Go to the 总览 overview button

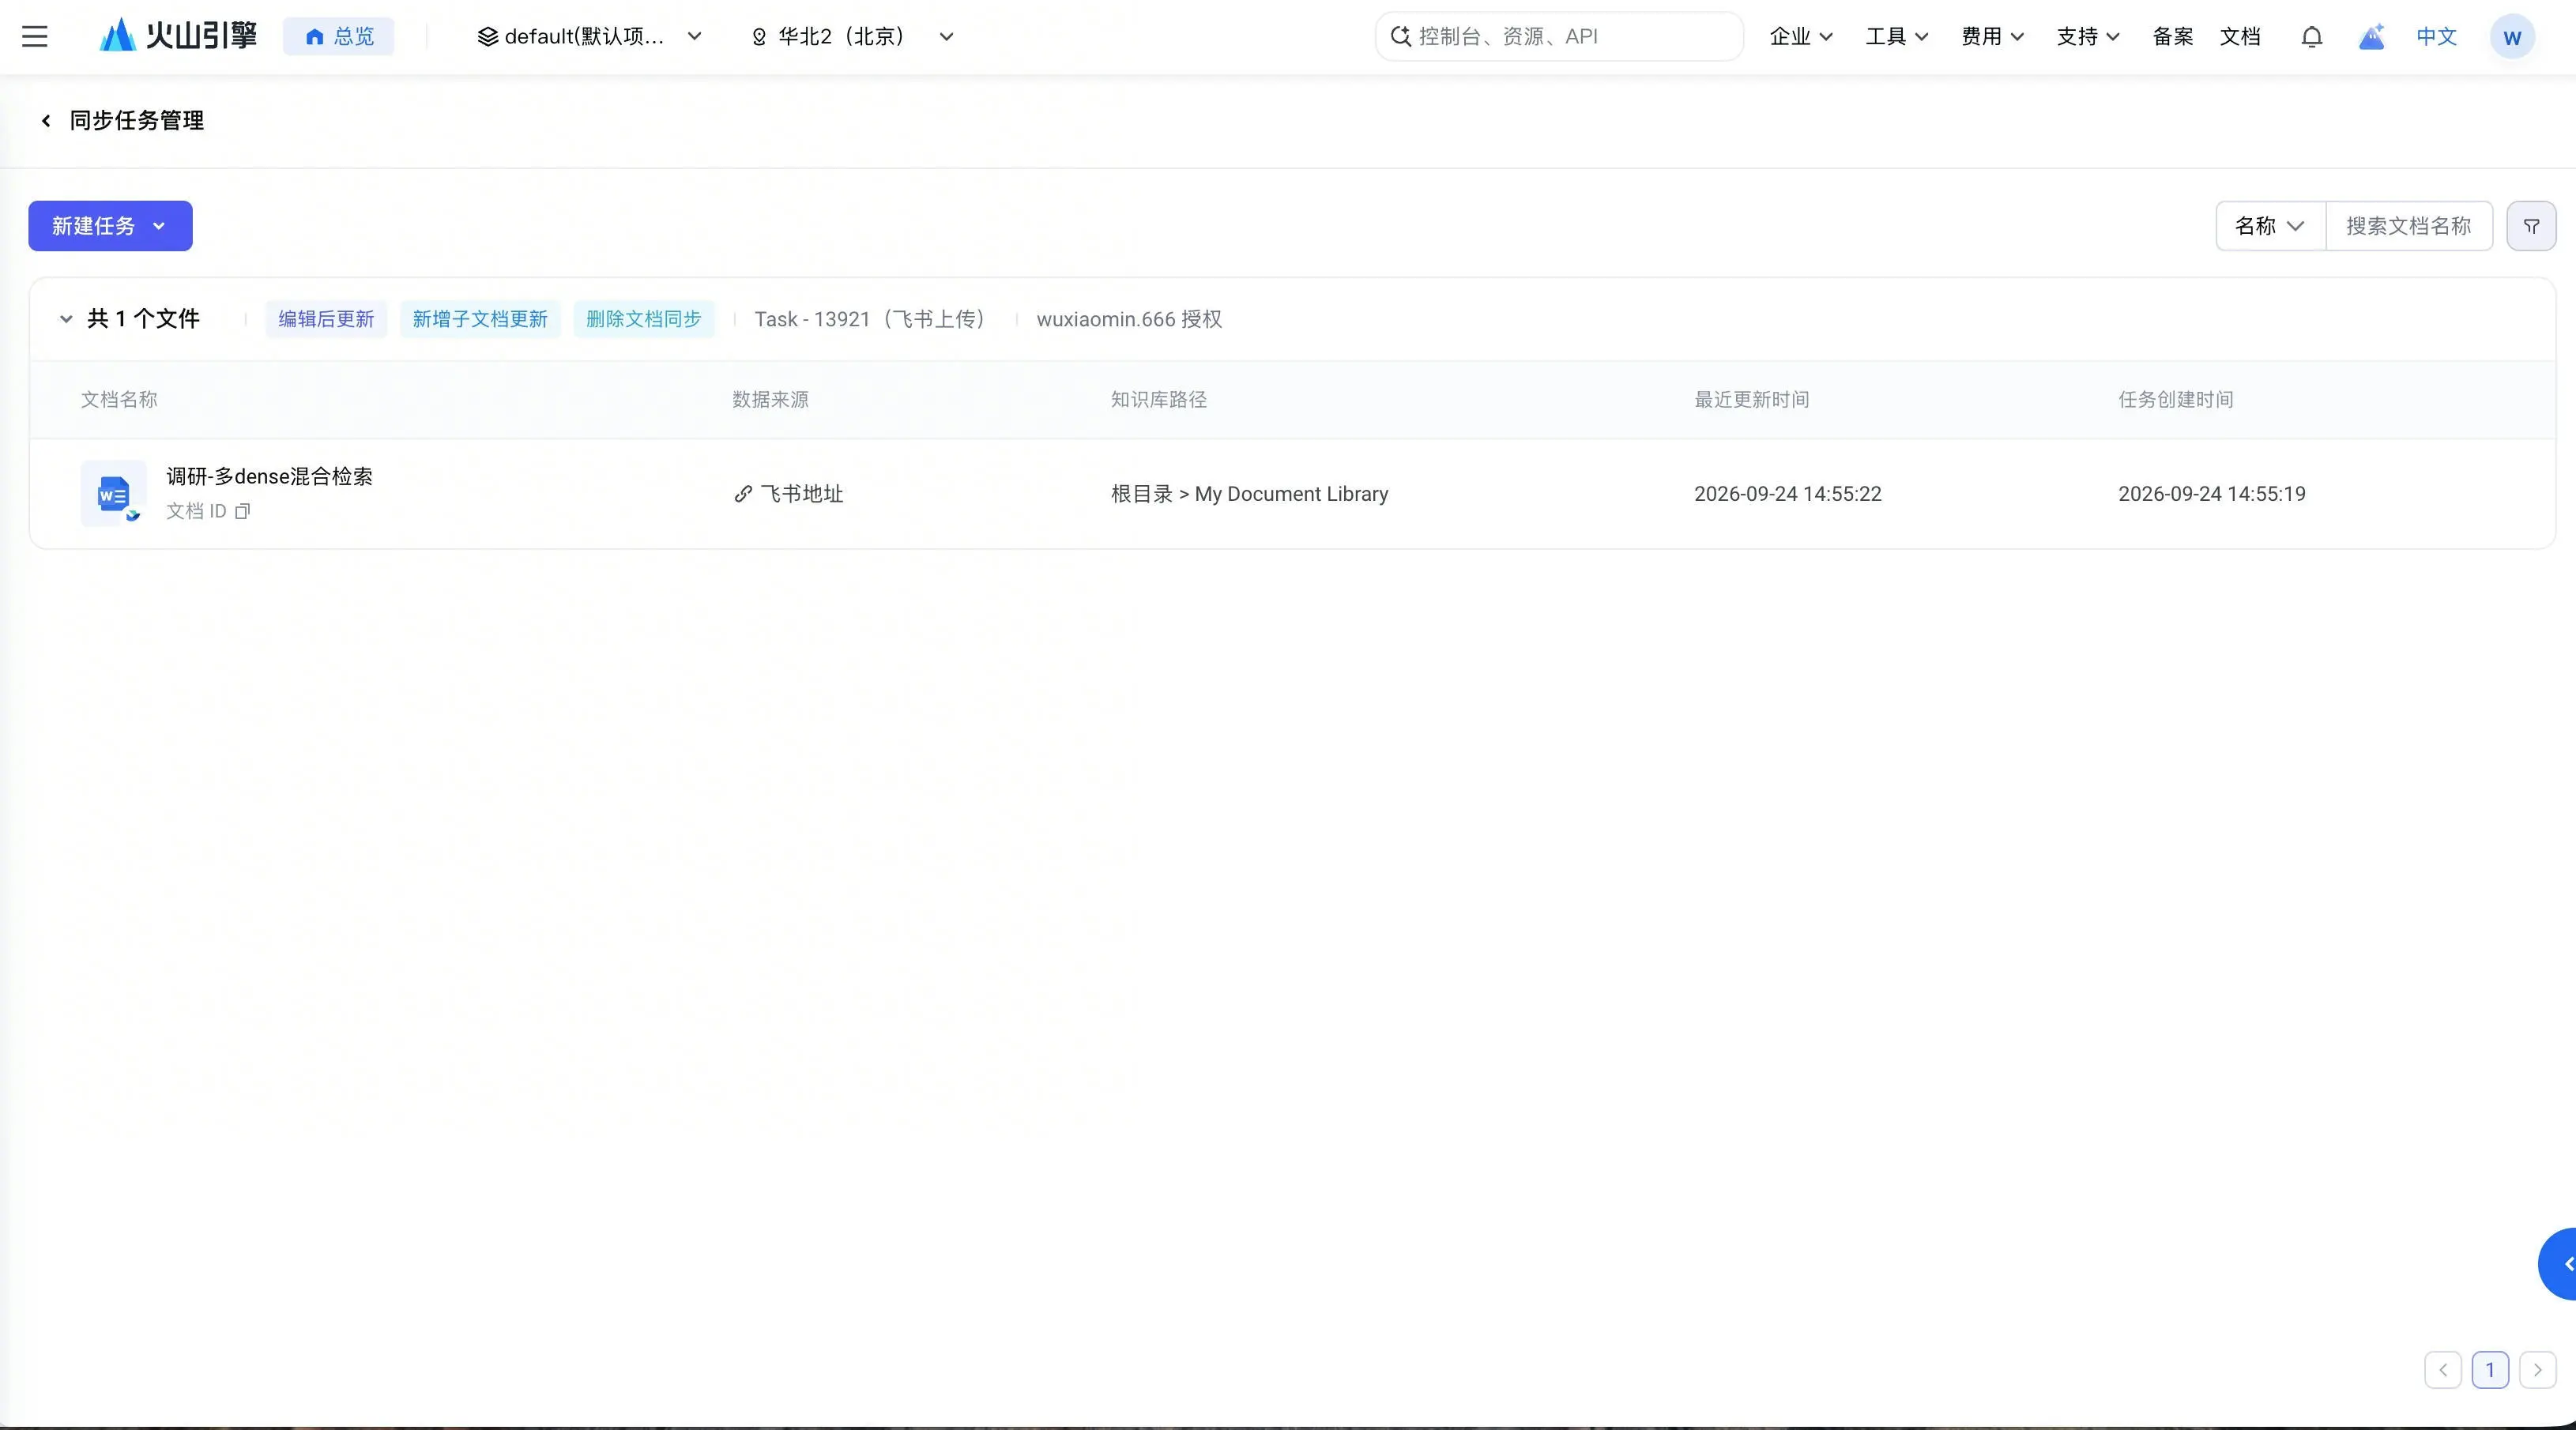(x=339, y=37)
